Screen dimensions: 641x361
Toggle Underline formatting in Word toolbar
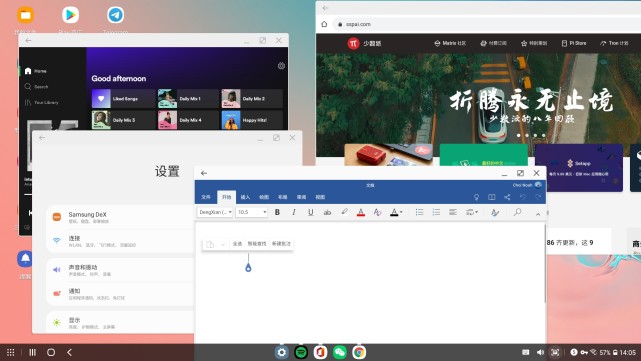tap(311, 212)
